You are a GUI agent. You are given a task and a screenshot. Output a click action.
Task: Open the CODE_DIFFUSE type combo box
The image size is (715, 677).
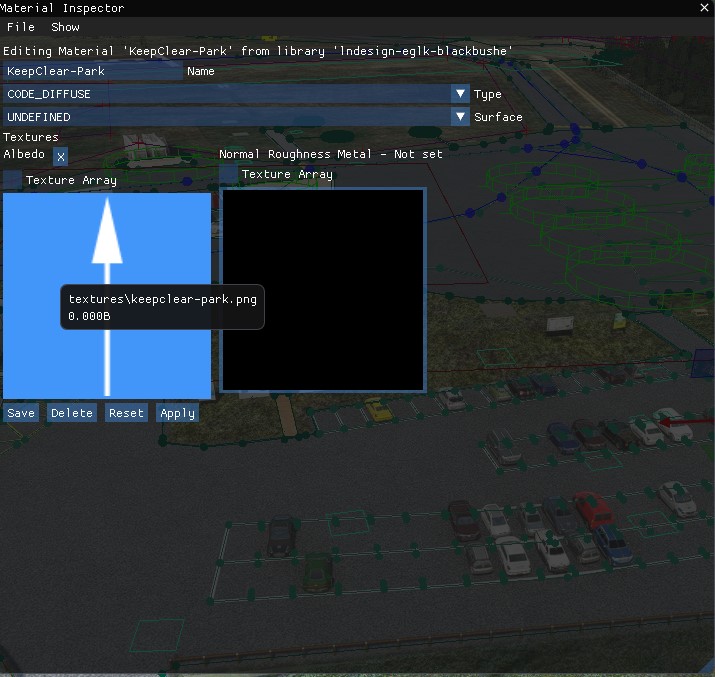pos(226,94)
